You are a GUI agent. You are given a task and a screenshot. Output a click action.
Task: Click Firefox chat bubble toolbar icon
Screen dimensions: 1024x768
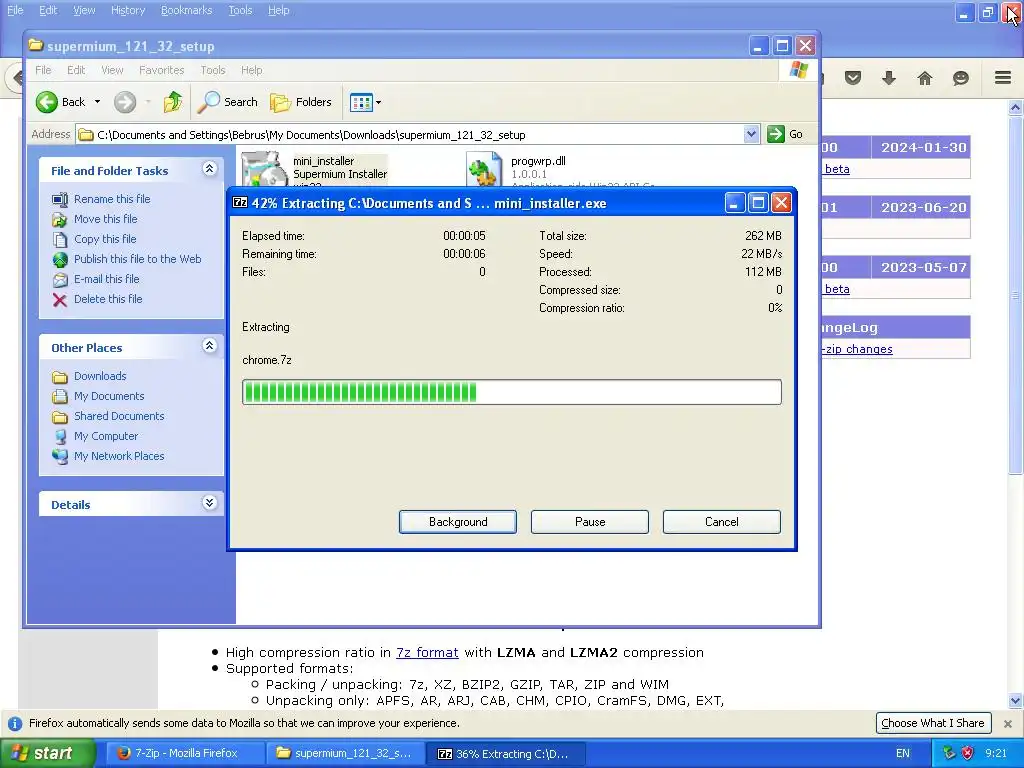tap(961, 78)
